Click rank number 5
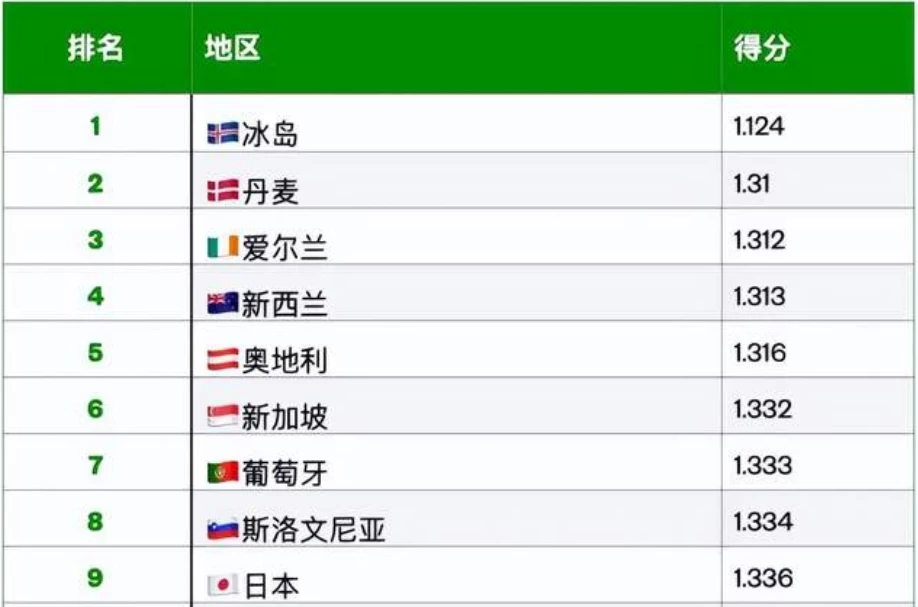The width and height of the screenshot is (918, 607). tap(95, 353)
